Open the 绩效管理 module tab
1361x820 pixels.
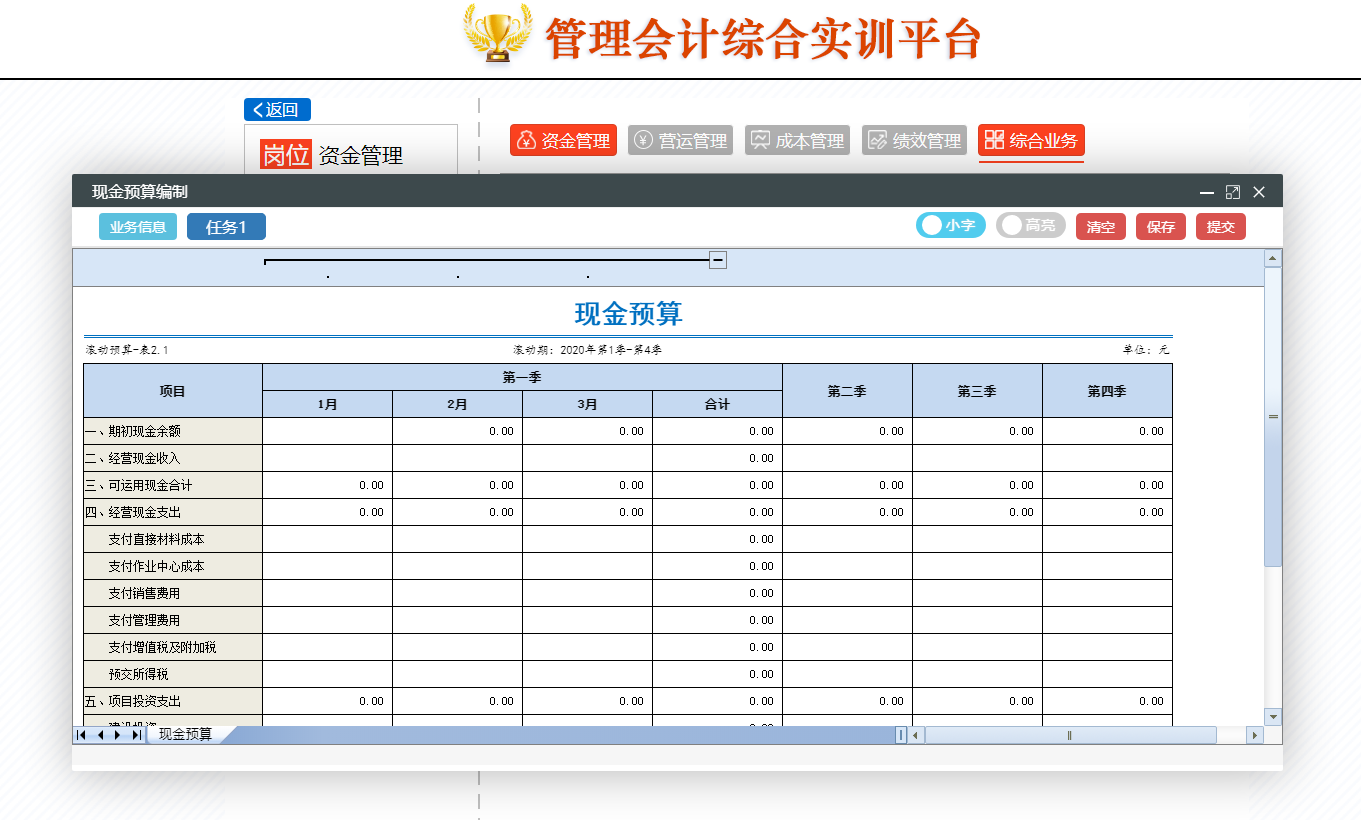[914, 141]
